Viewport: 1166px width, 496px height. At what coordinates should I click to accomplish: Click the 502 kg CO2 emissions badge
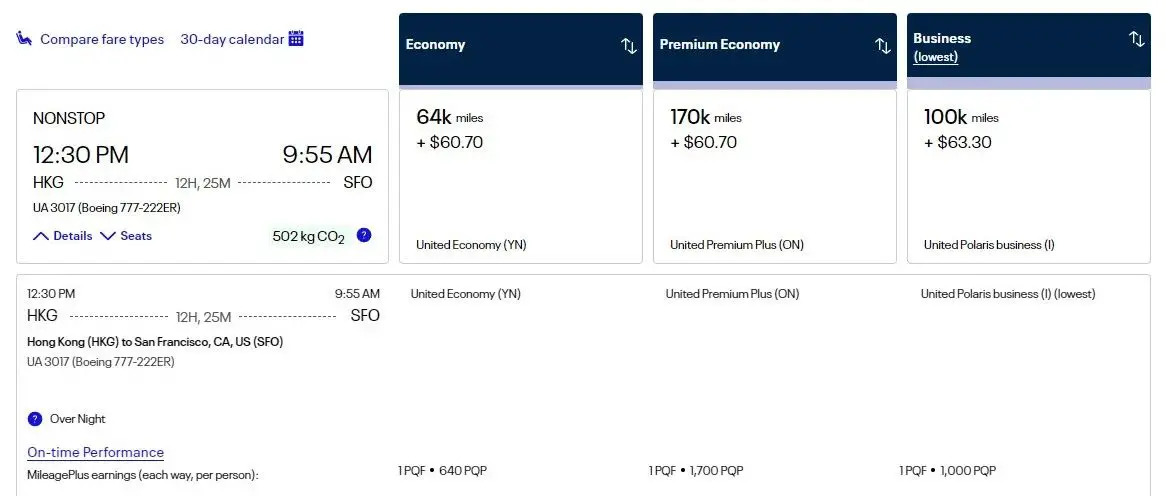tap(308, 237)
